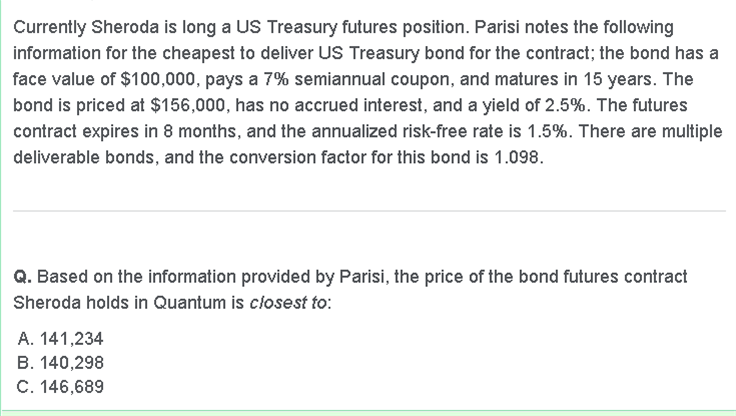736x416 pixels.
Task: Pick answer option C. 146,689
Action: 61,386
